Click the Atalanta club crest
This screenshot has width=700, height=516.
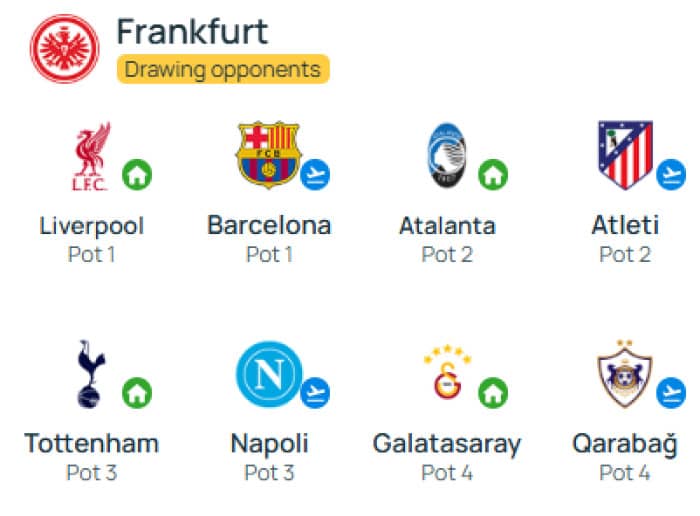coord(447,155)
